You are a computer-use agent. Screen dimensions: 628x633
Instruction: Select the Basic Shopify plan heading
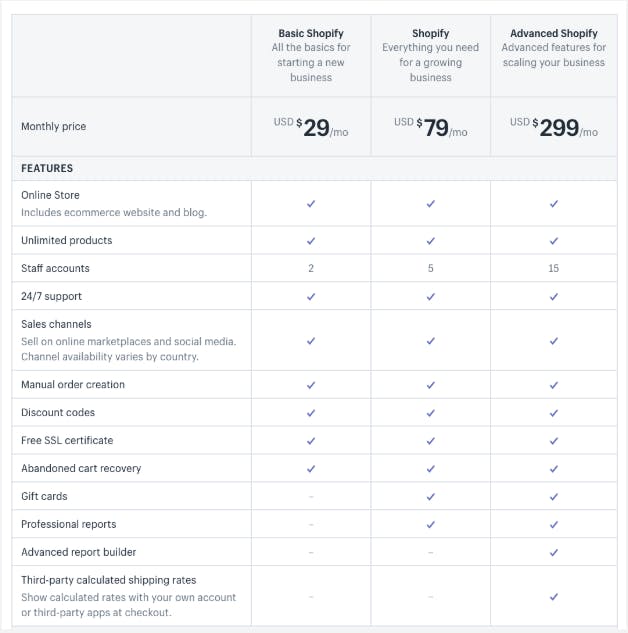311,33
